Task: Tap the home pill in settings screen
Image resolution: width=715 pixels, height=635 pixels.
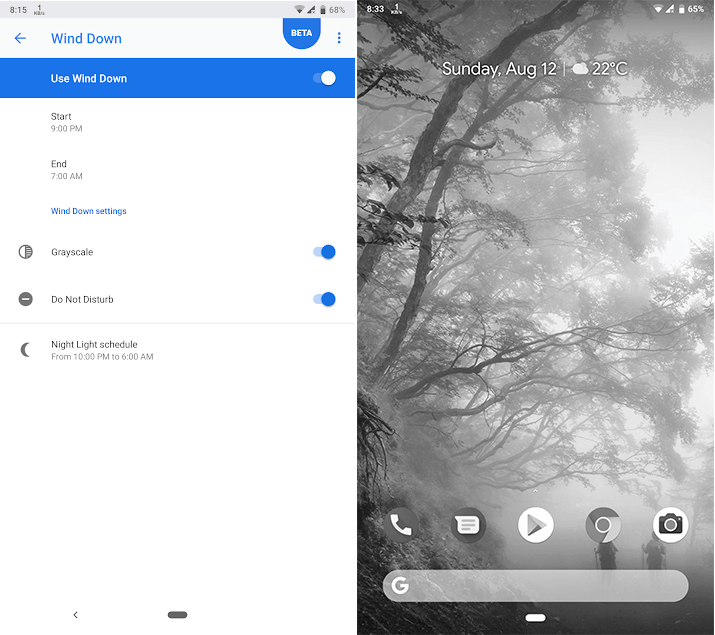Action: (x=177, y=615)
